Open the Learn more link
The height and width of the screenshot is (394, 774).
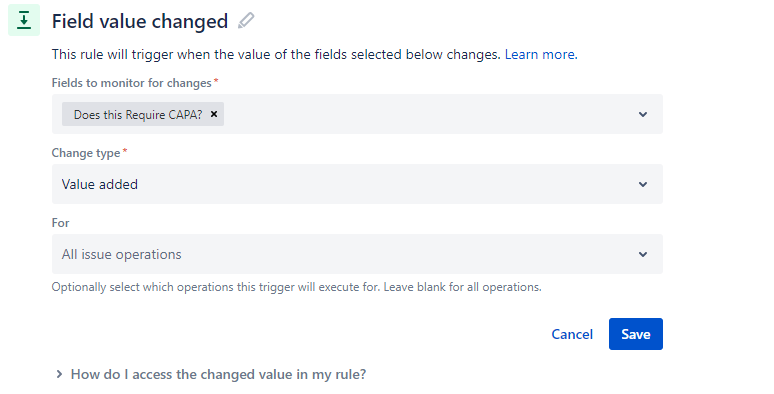[x=541, y=54]
